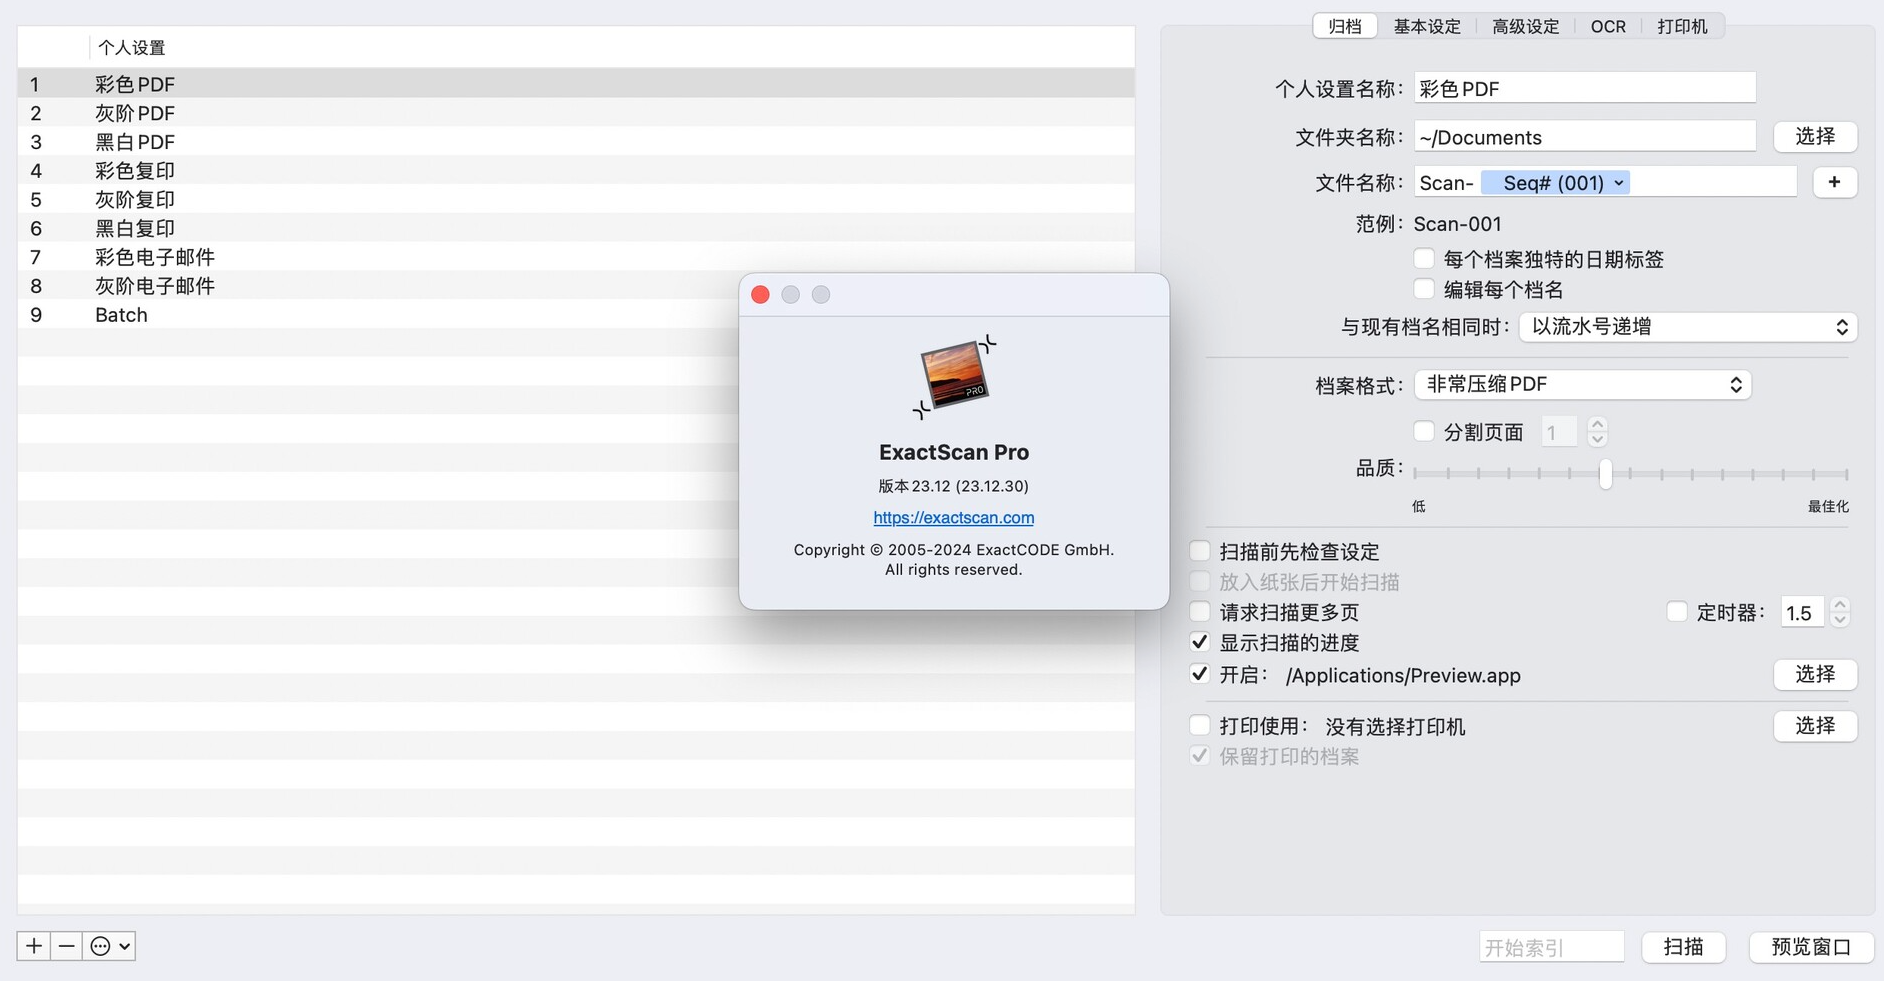Screen dimensions: 1884x981
Task: Toggle 请求扫描更多页 checkbox
Action: (1200, 611)
